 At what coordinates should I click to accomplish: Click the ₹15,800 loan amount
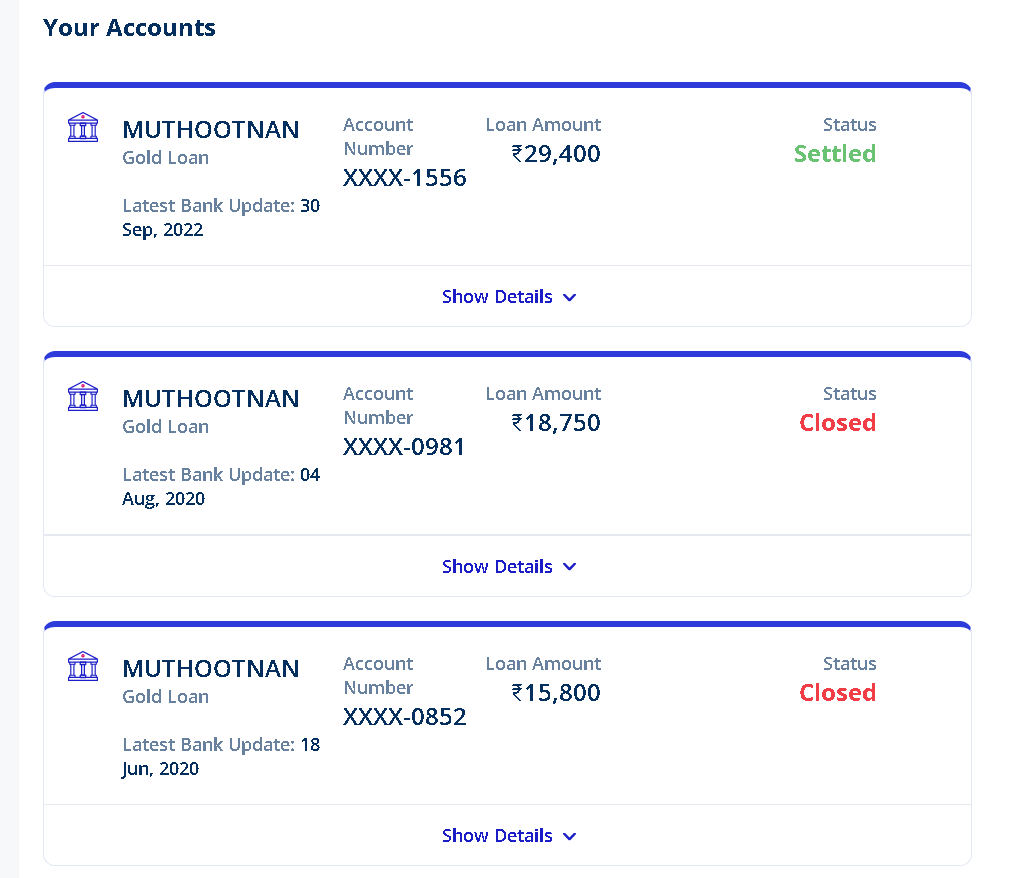pyautogui.click(x=556, y=693)
